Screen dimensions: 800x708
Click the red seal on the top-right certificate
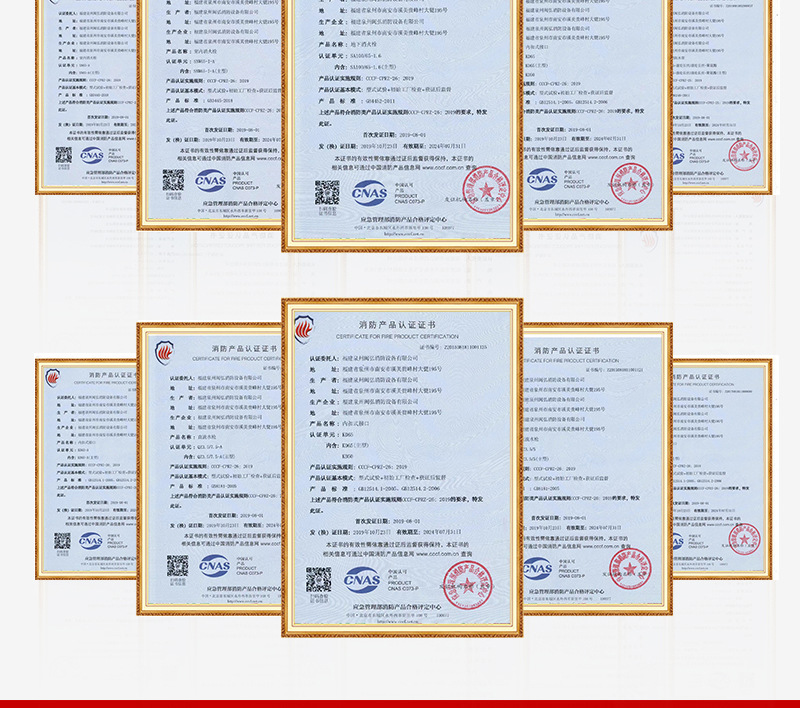[x=741, y=154]
